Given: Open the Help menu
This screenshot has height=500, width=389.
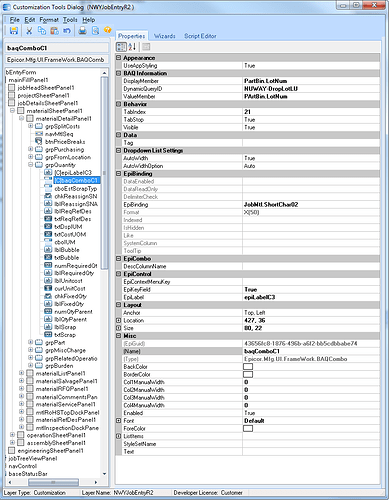Looking at the screenshot, I should tap(89, 20).
